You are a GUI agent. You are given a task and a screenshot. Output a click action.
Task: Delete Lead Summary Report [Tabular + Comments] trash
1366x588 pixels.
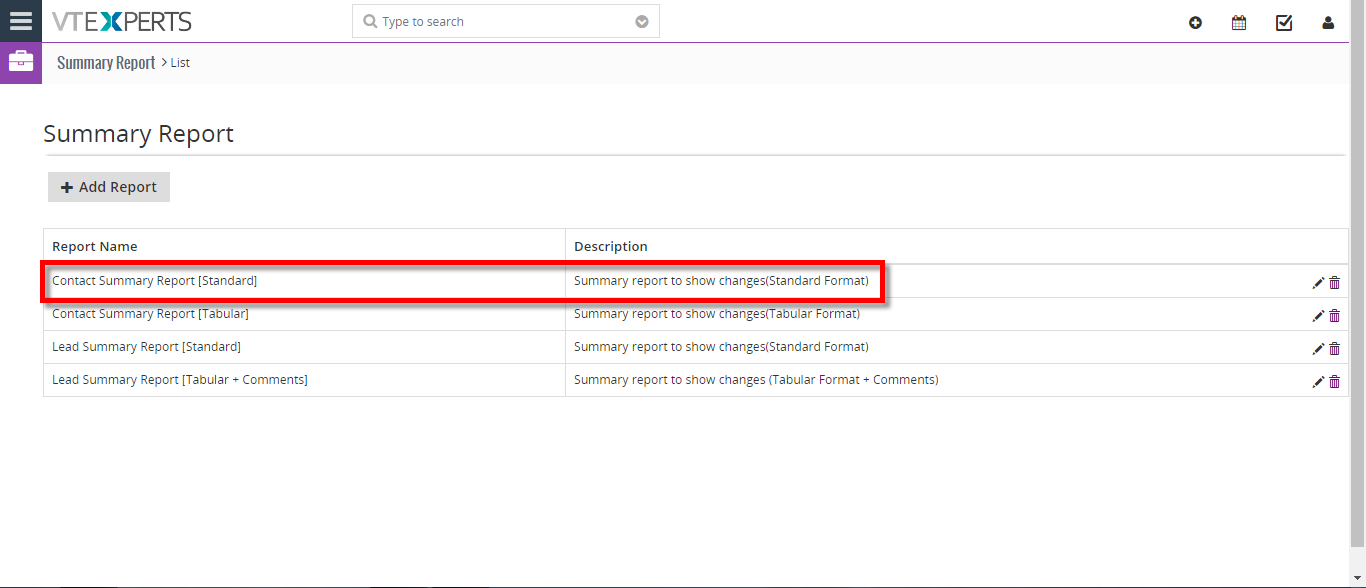[x=1334, y=382]
